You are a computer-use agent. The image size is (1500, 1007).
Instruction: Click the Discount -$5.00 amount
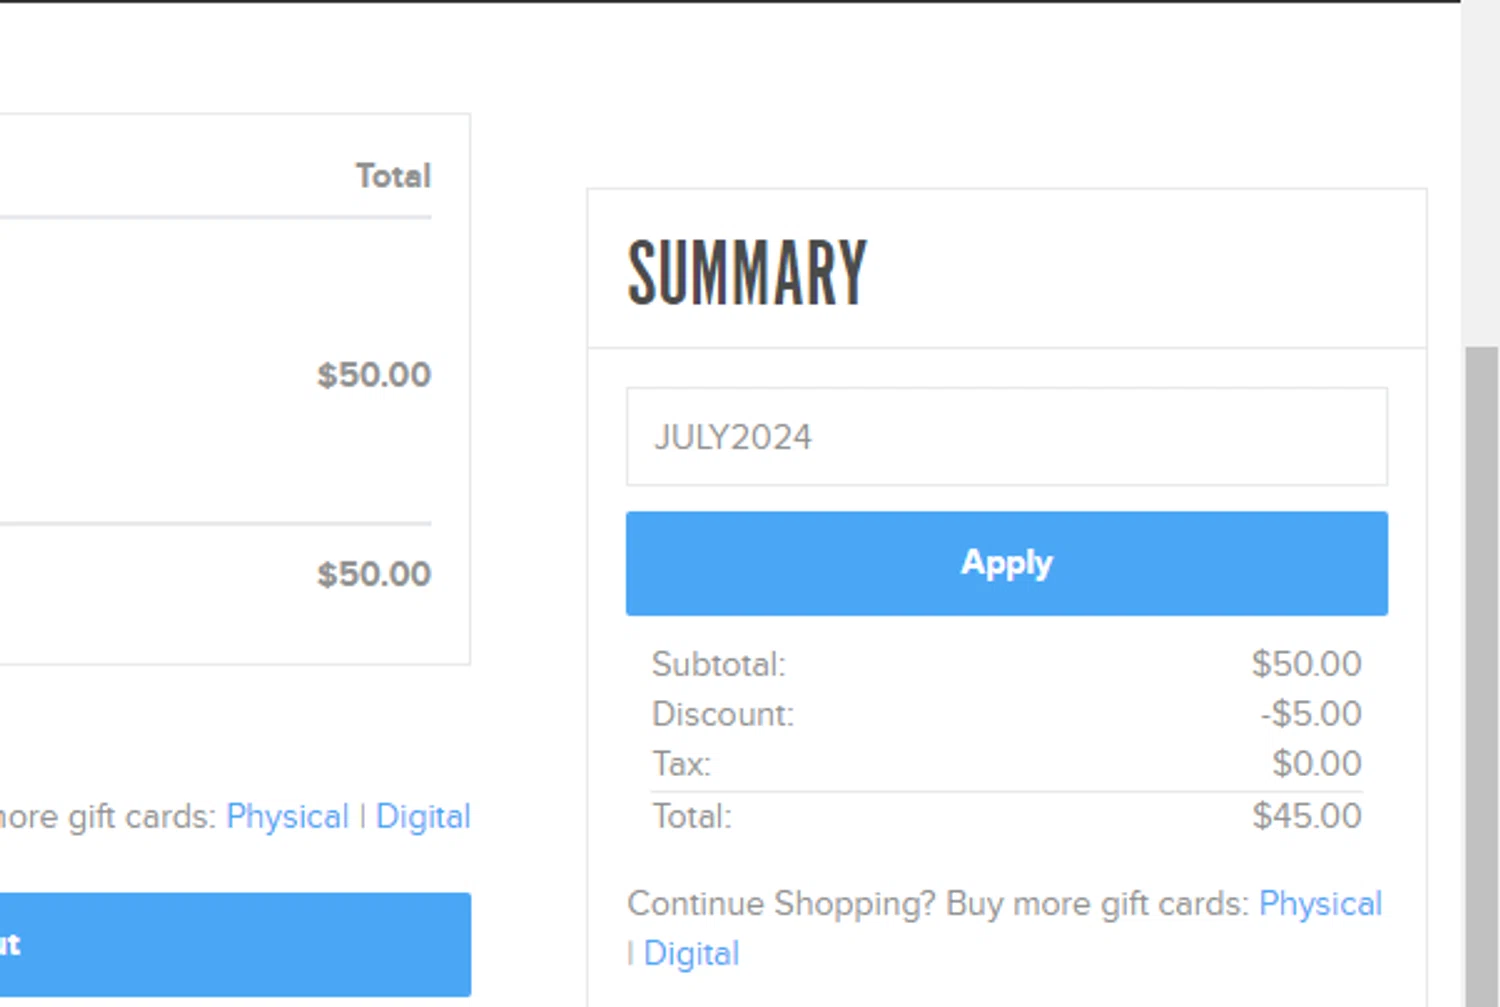pyautogui.click(x=1310, y=714)
